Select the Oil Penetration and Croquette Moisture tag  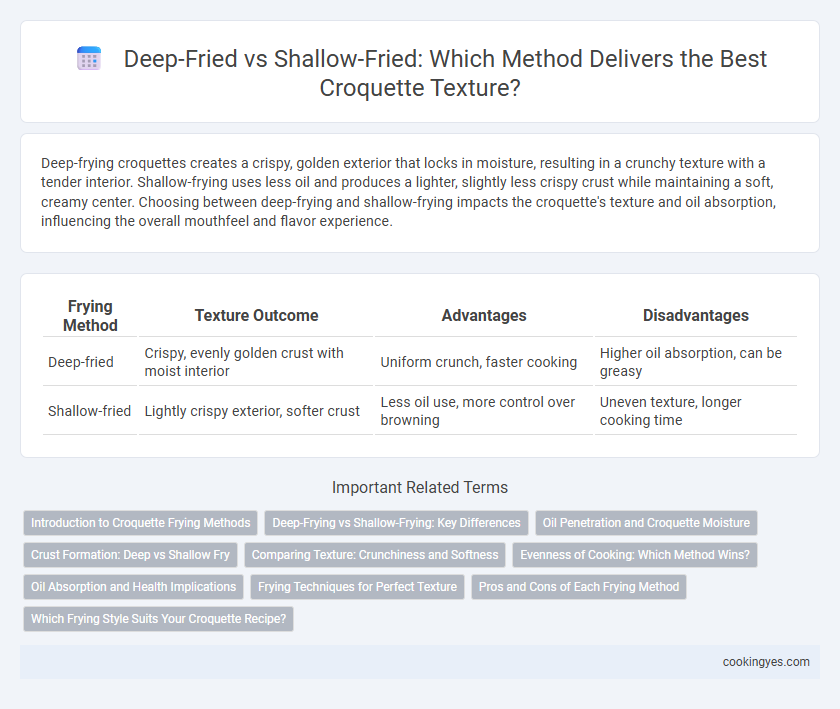(646, 523)
